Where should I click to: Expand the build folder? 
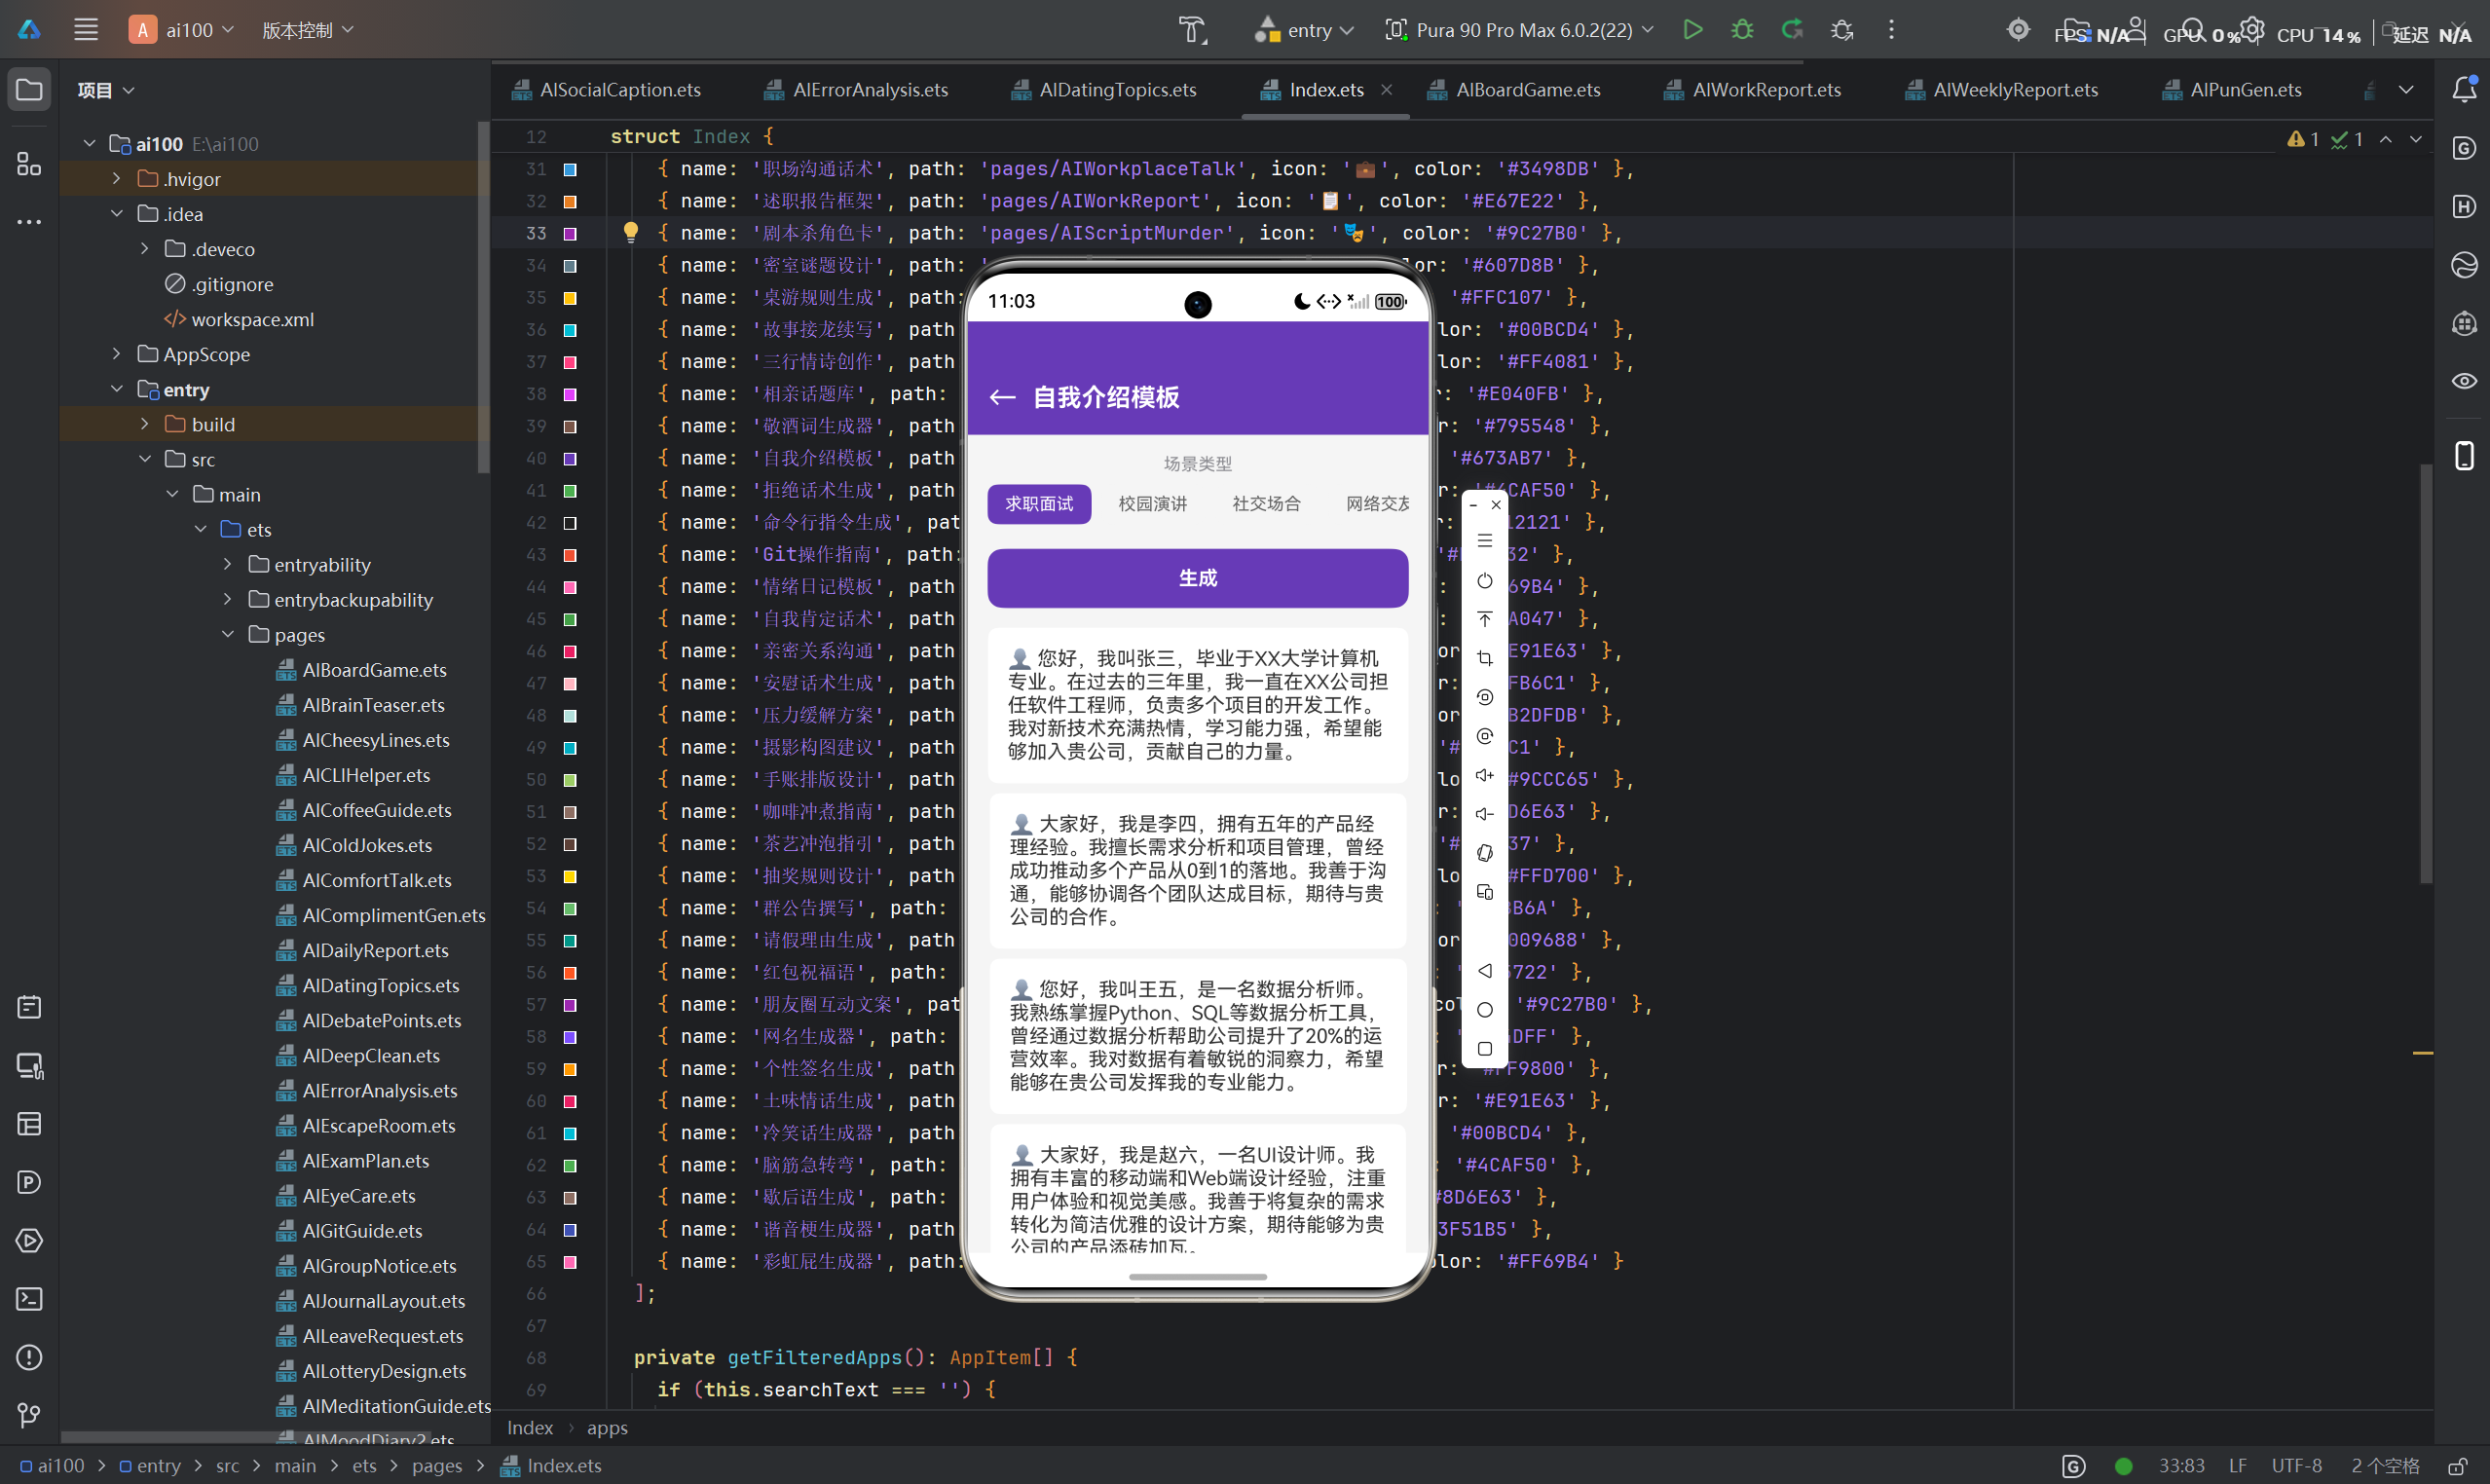[145, 424]
